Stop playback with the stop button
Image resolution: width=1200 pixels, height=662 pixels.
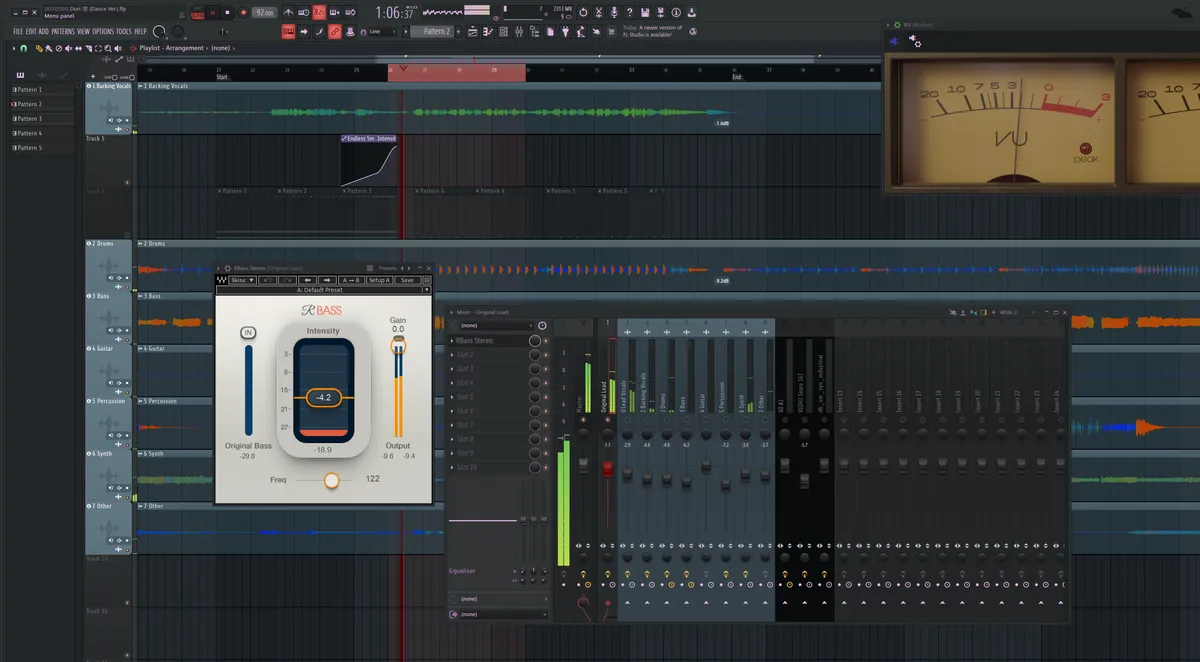click(x=227, y=12)
